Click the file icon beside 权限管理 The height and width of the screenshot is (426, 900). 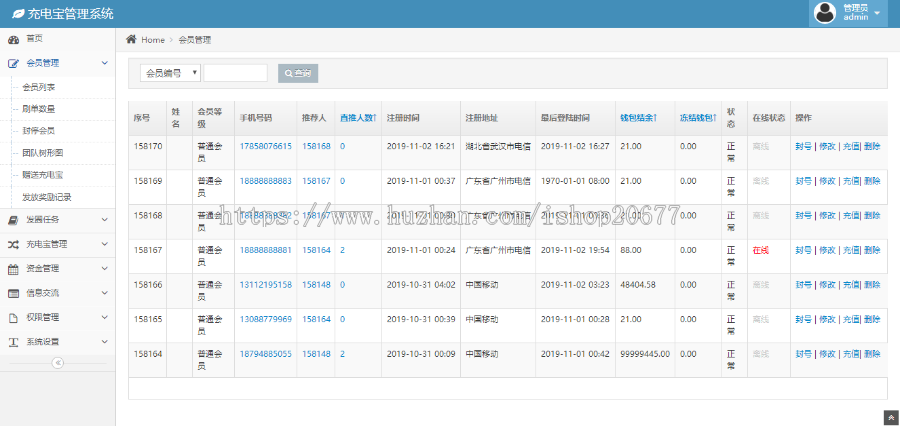(x=13, y=317)
